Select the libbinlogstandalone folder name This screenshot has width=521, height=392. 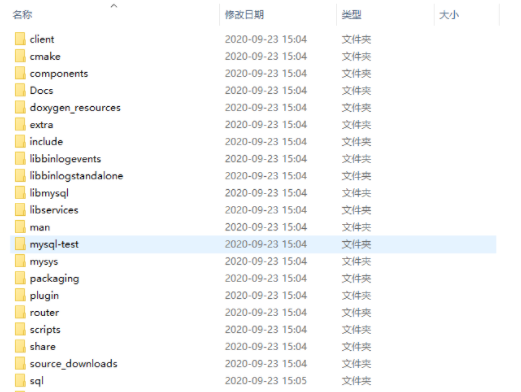[76, 176]
